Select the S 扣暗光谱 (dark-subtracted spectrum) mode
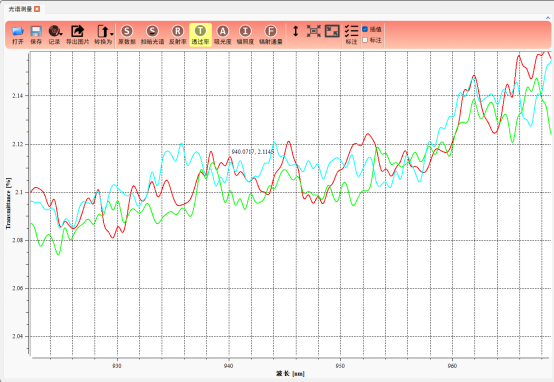554x382 pixels. 152,35
